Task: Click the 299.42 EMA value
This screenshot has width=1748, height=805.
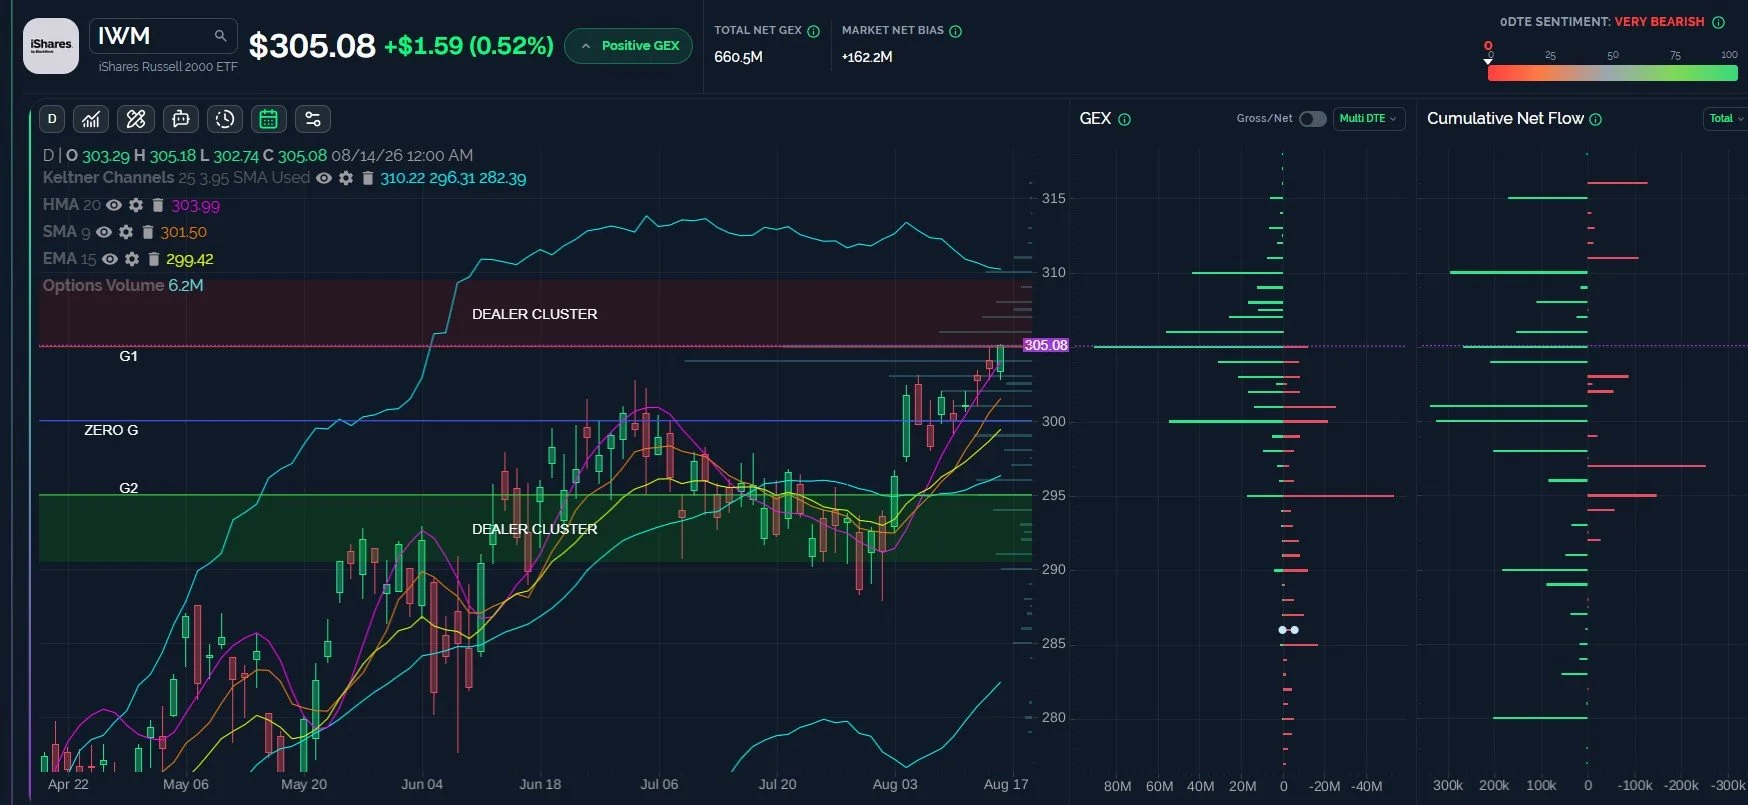Action: pos(190,259)
